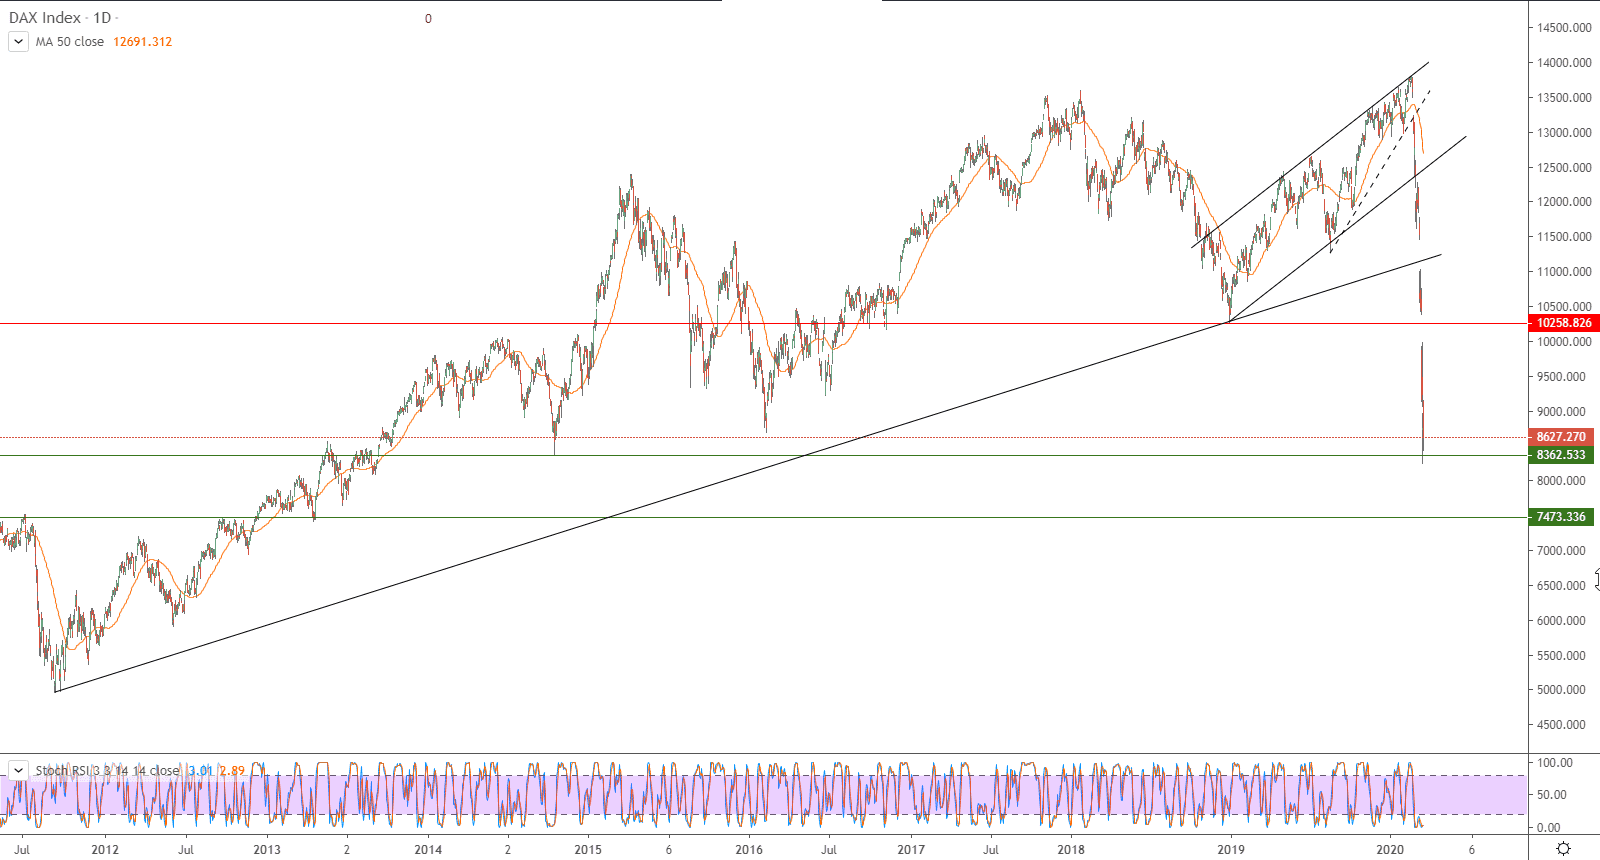Click the 12500.000 price axis label
1600x860 pixels.
click(x=1564, y=168)
